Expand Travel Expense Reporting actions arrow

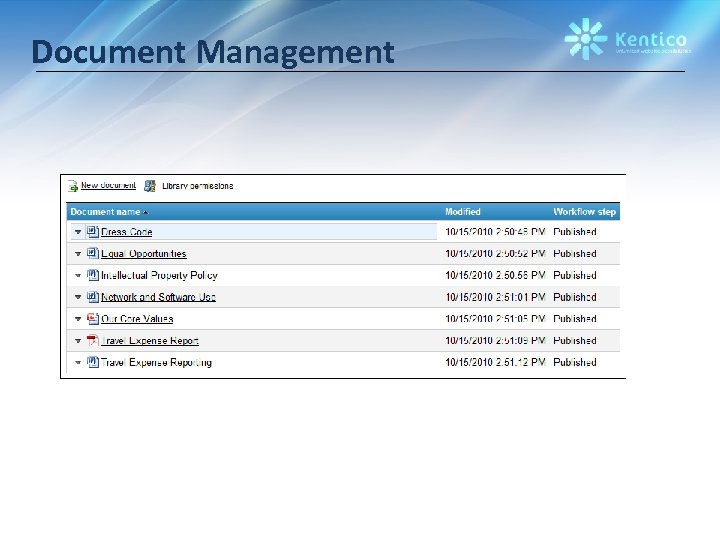coord(78,362)
